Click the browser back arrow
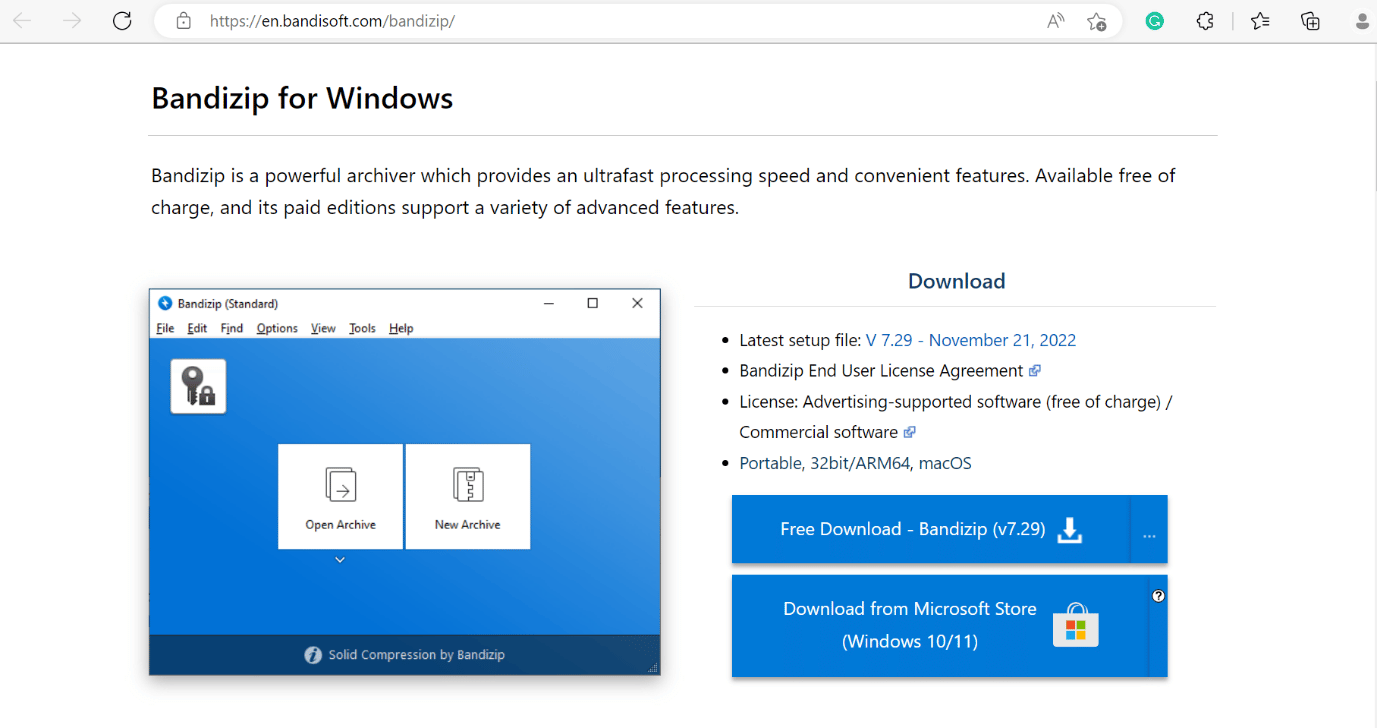This screenshot has height=728, width=1377. point(22,21)
